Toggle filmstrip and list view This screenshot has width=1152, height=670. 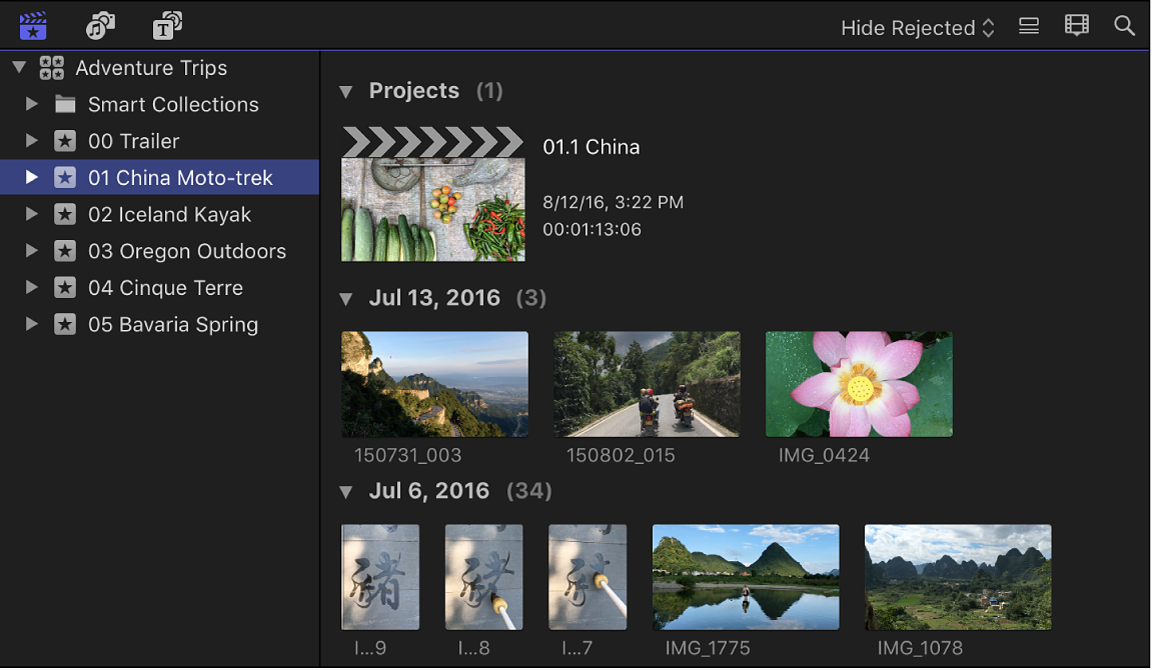1029,27
